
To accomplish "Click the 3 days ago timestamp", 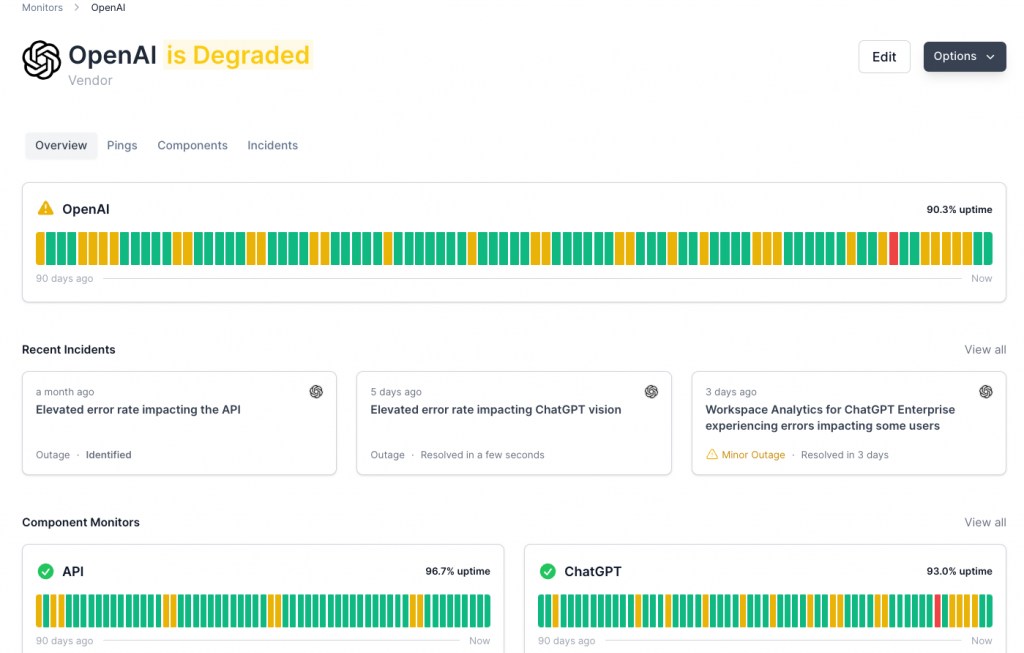I will click(x=731, y=392).
